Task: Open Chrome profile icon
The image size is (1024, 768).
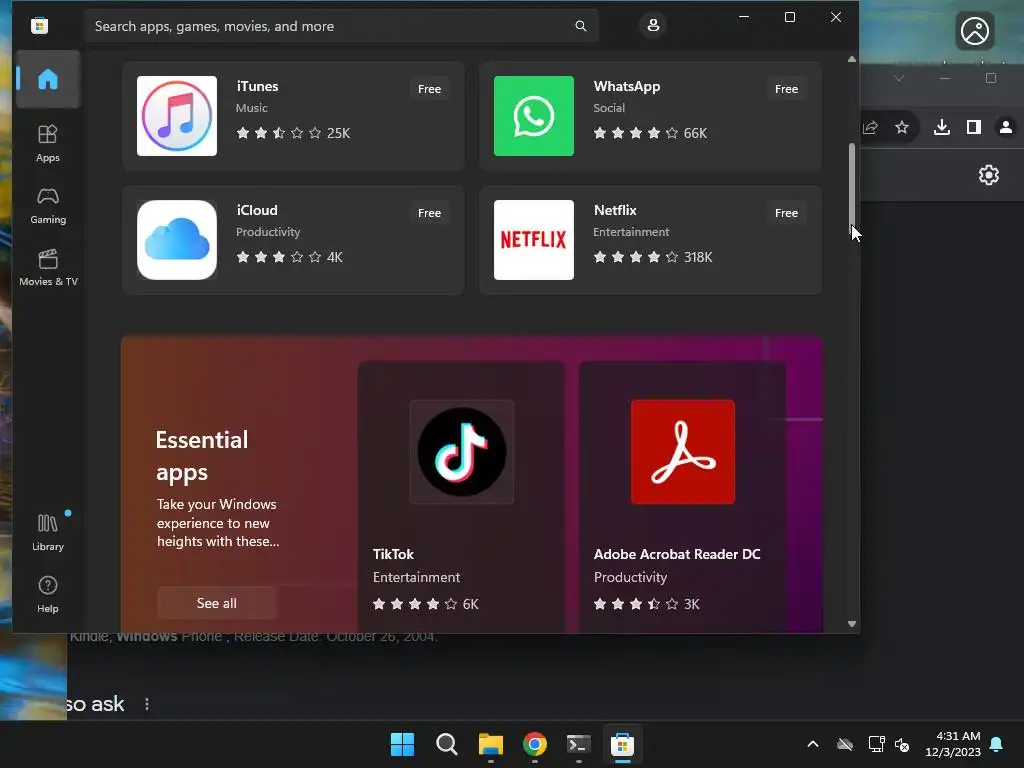Action: click(1006, 127)
